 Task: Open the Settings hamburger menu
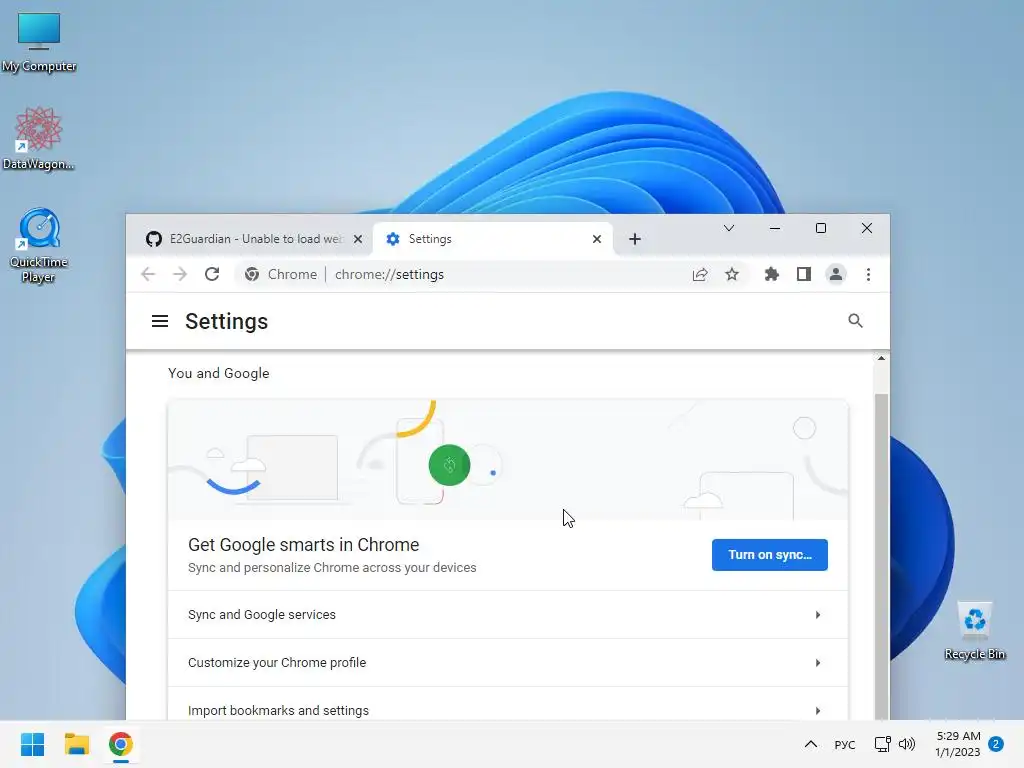coord(160,321)
